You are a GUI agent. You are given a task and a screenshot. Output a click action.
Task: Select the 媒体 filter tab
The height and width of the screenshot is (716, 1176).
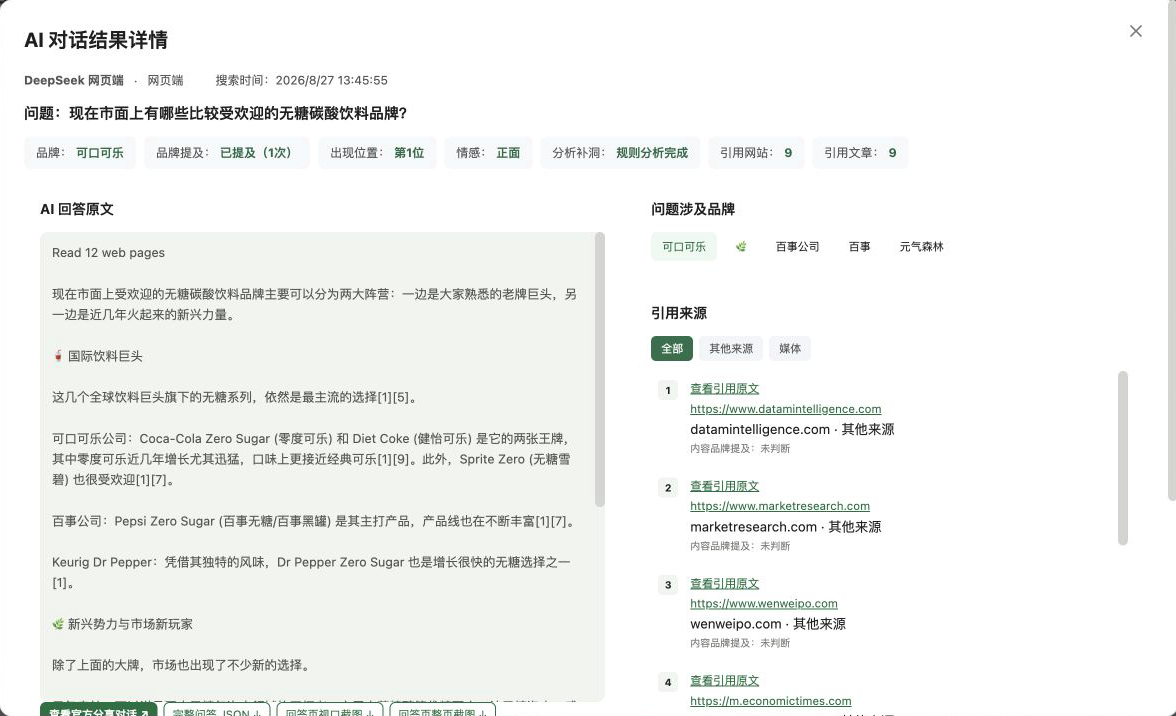tap(789, 349)
